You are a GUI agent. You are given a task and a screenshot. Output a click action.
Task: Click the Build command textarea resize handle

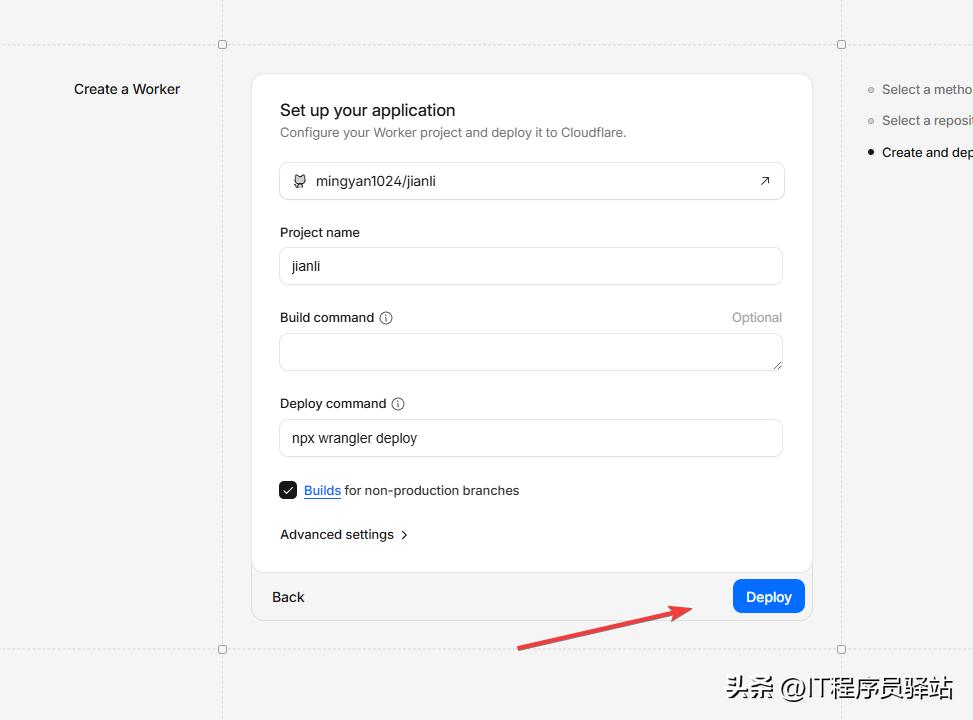(776, 365)
